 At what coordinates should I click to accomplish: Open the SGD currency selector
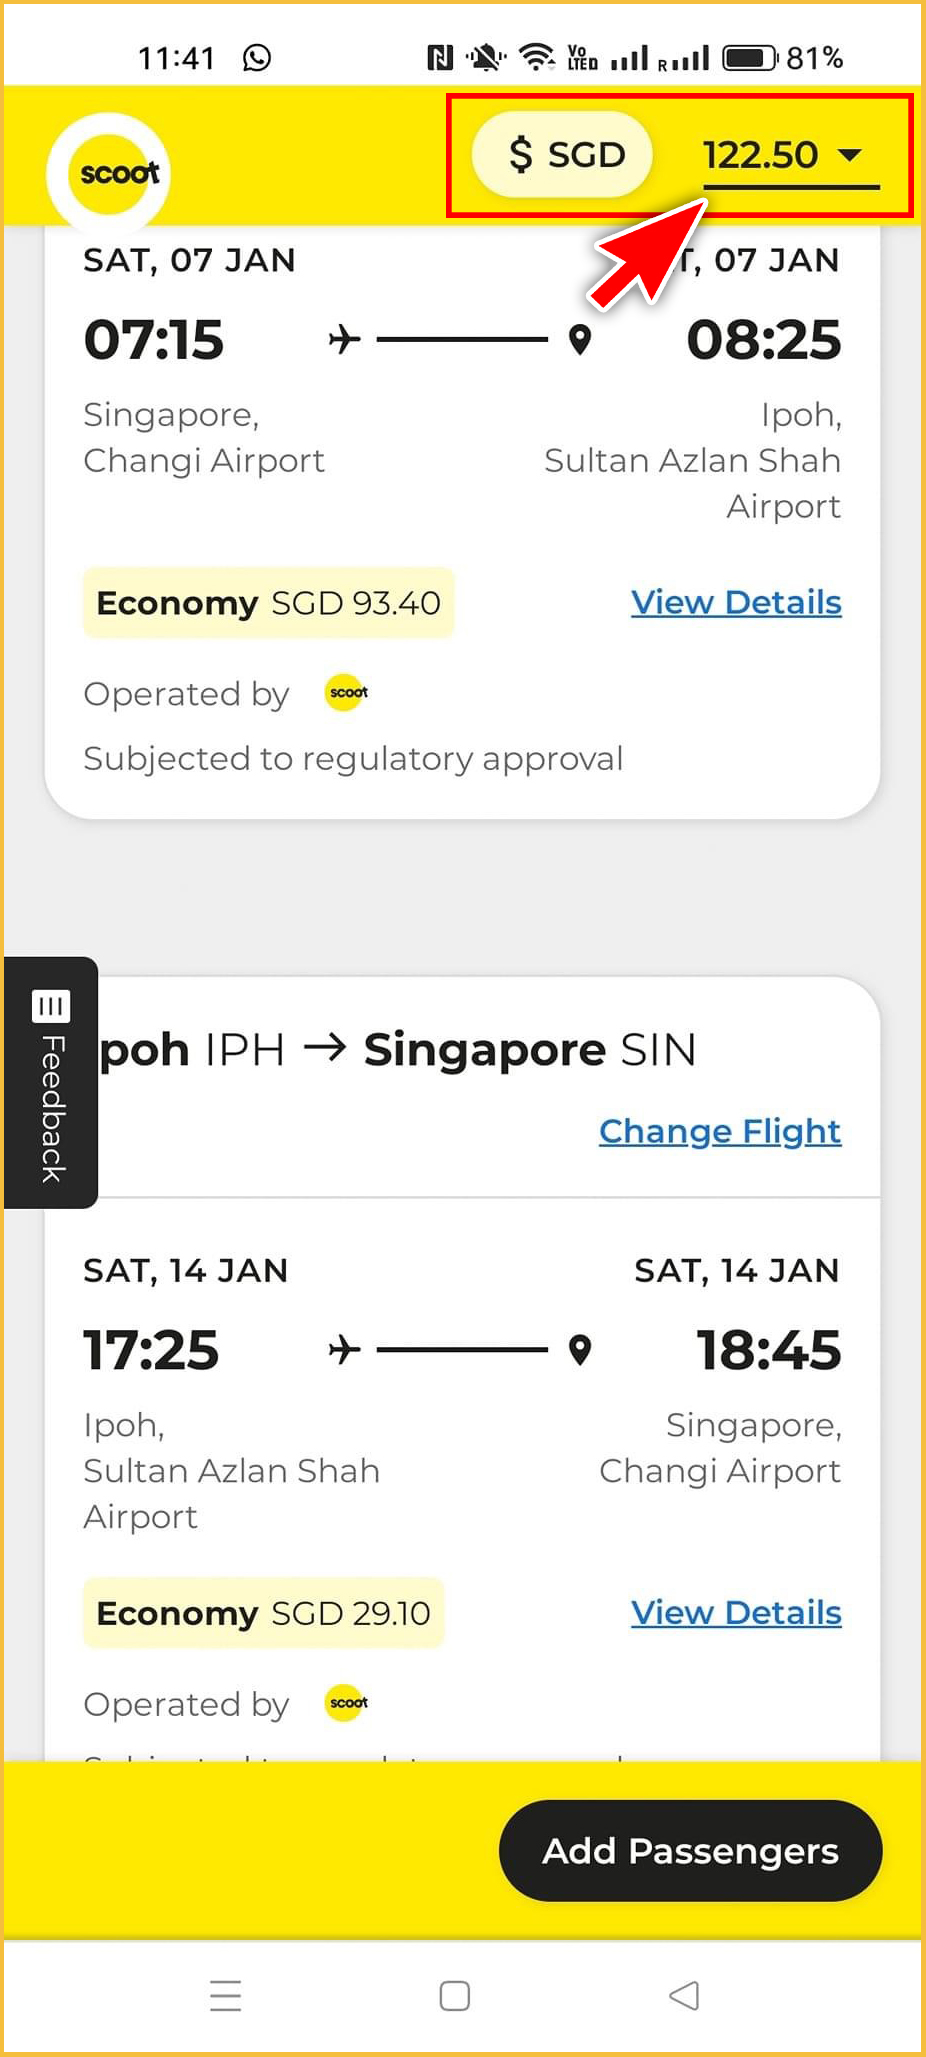(563, 155)
